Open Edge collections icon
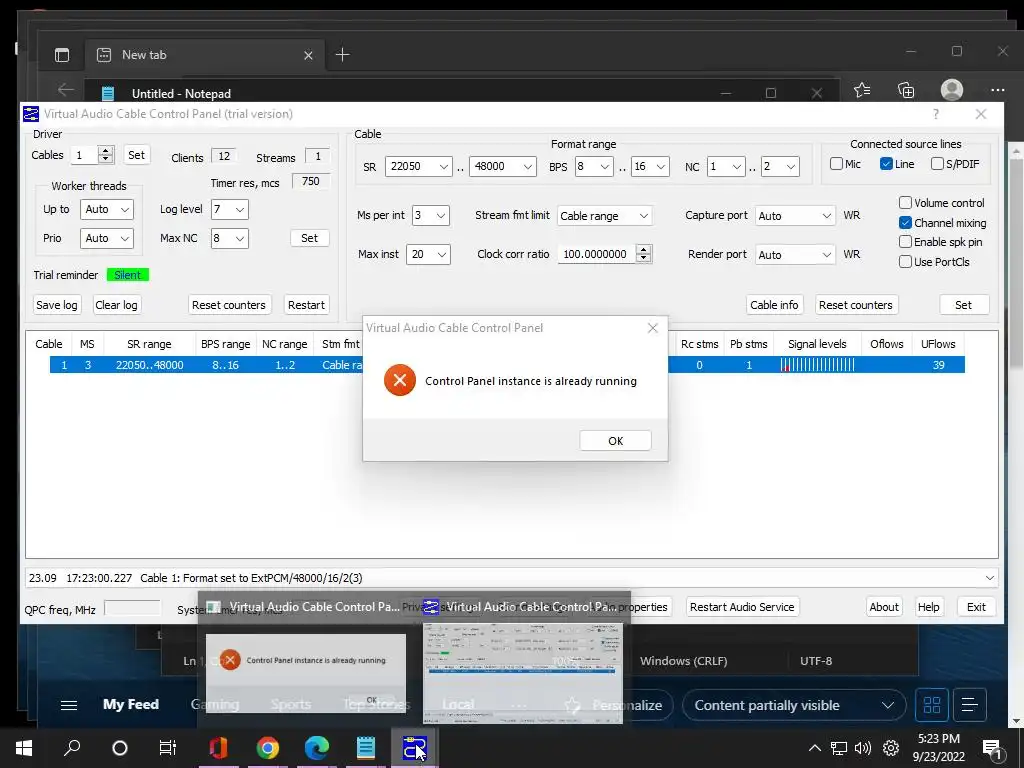This screenshot has width=1024, height=768. coord(906,89)
